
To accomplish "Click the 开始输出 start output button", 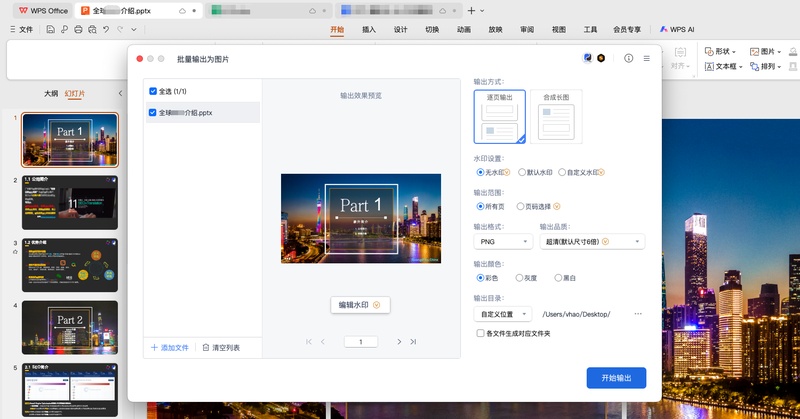I will click(x=616, y=378).
